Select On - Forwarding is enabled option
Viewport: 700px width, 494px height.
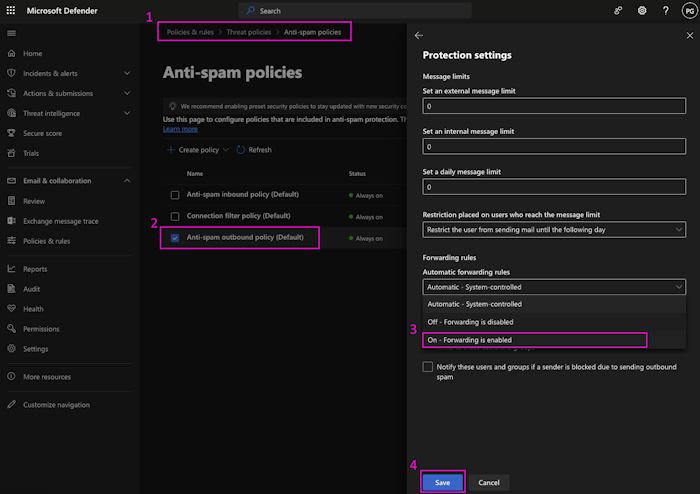click(x=554, y=340)
